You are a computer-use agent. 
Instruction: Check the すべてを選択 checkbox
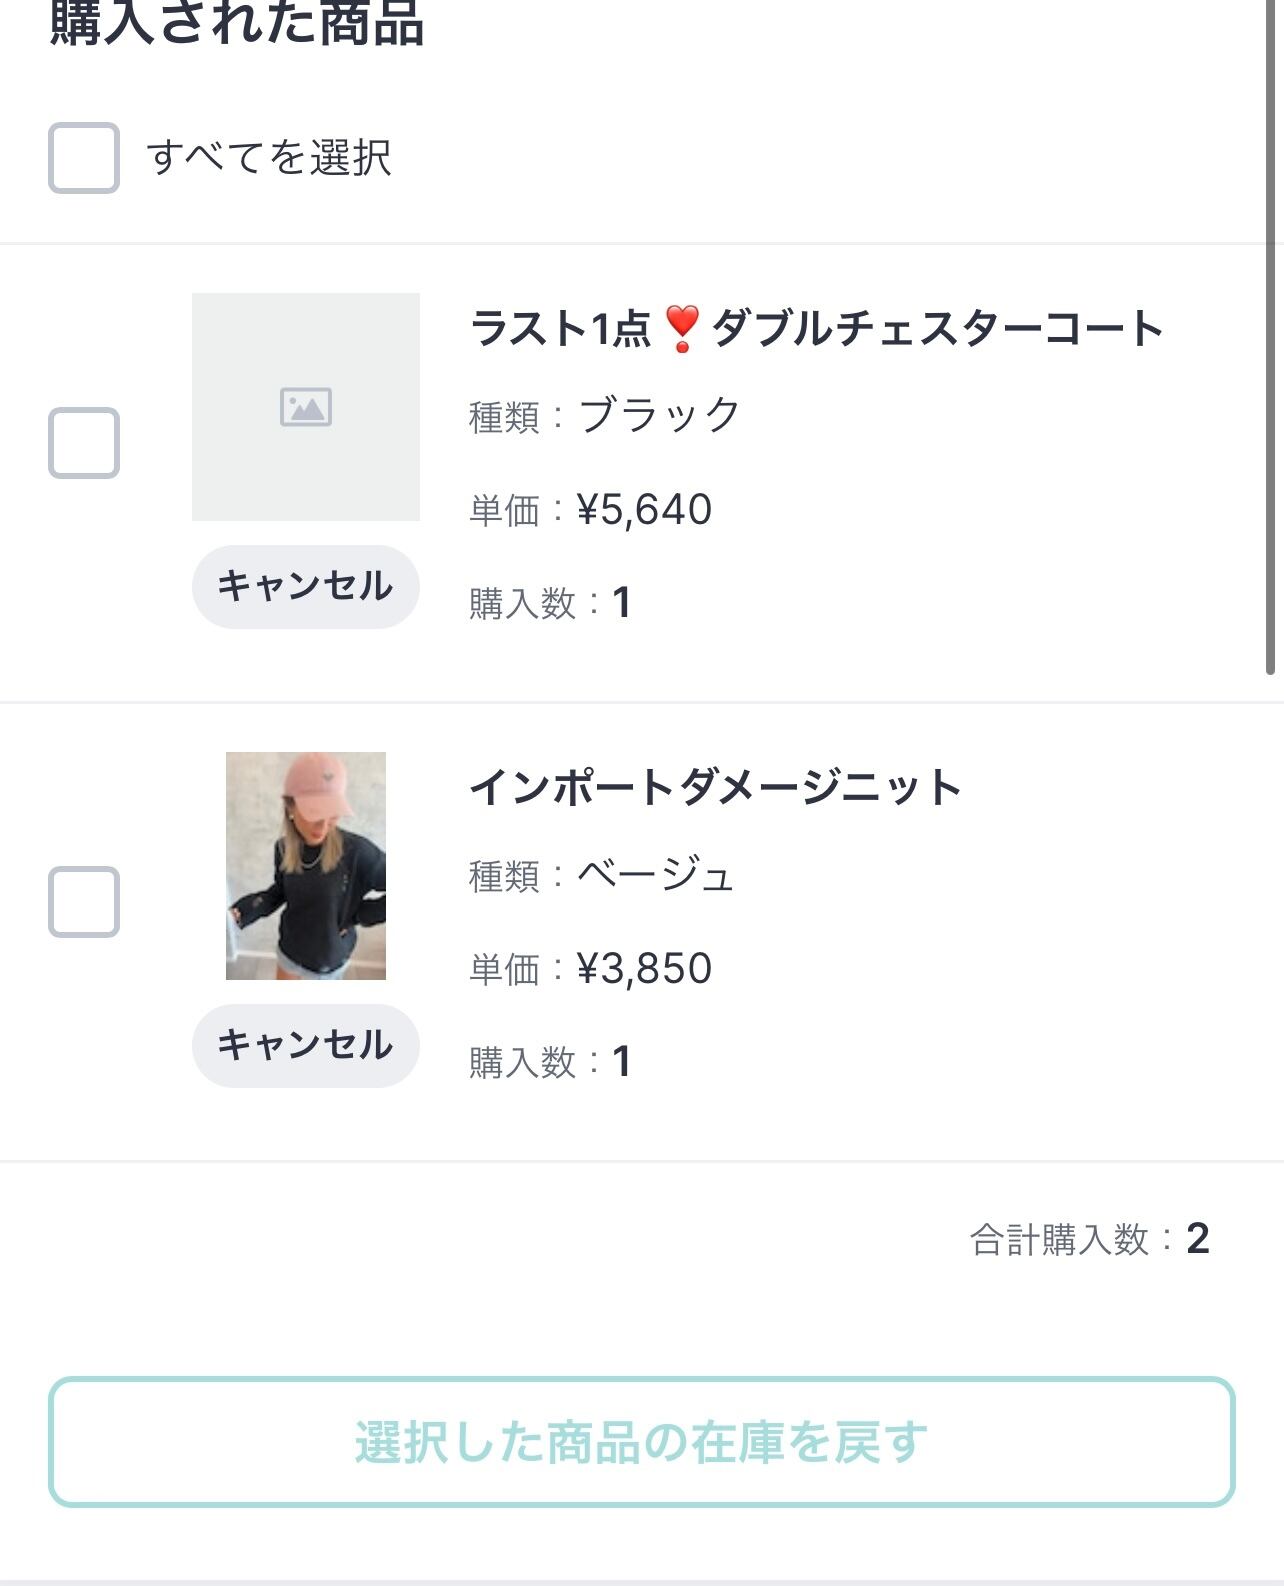click(x=84, y=158)
